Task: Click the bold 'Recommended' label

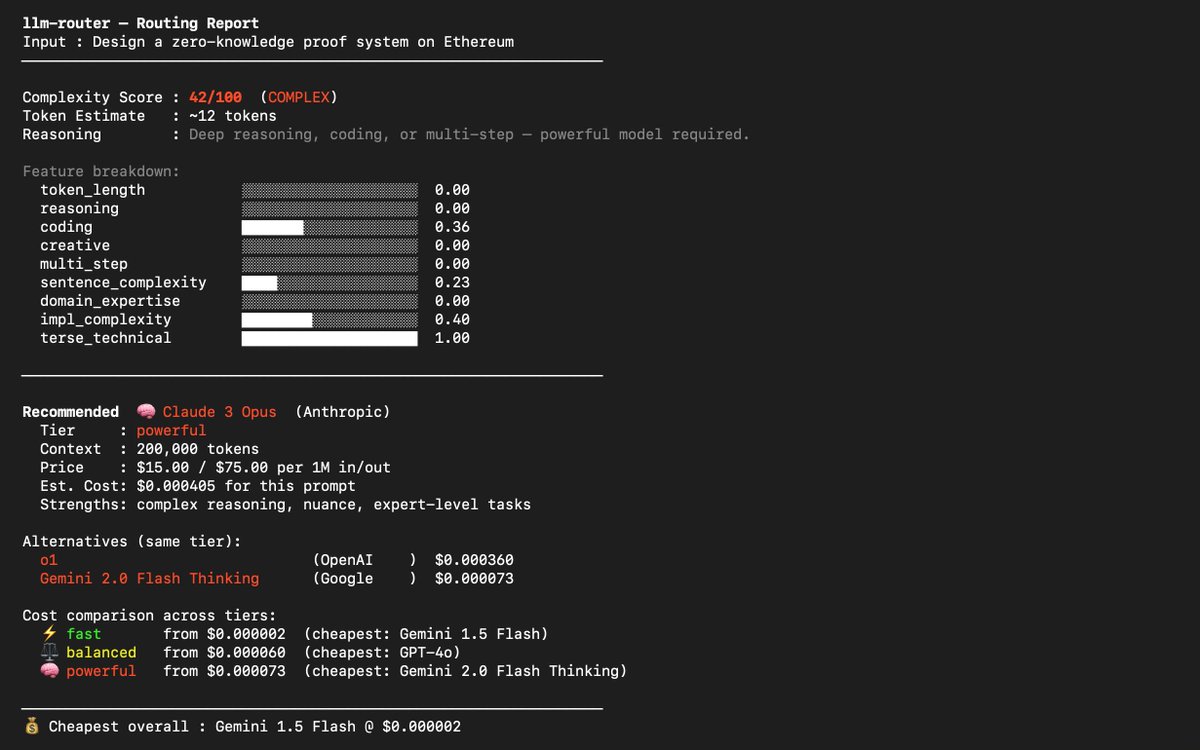Action: (71, 412)
